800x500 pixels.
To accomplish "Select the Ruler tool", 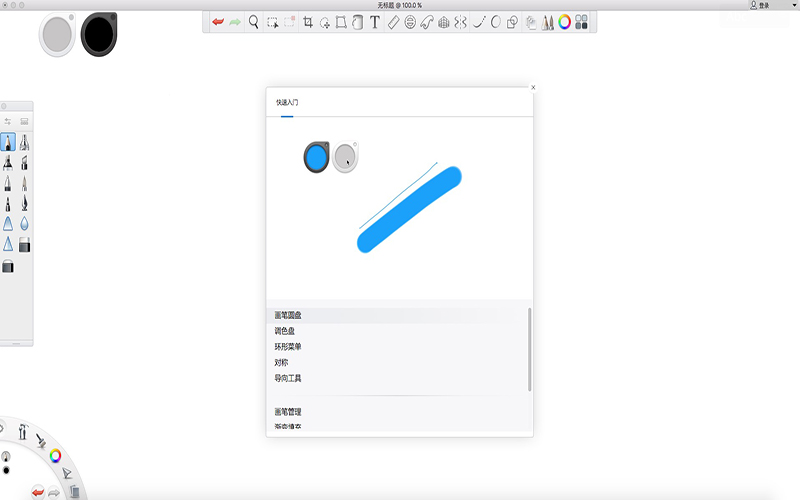I will coord(393,22).
